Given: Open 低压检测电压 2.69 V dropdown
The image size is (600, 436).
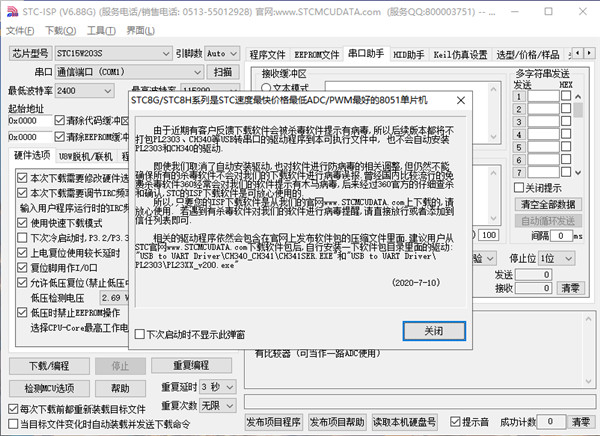Looking at the screenshot, I should (114, 297).
